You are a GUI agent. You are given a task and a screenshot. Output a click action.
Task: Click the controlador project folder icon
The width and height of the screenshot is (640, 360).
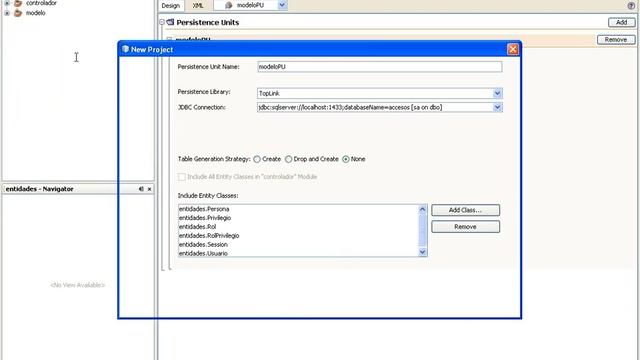coord(18,3)
